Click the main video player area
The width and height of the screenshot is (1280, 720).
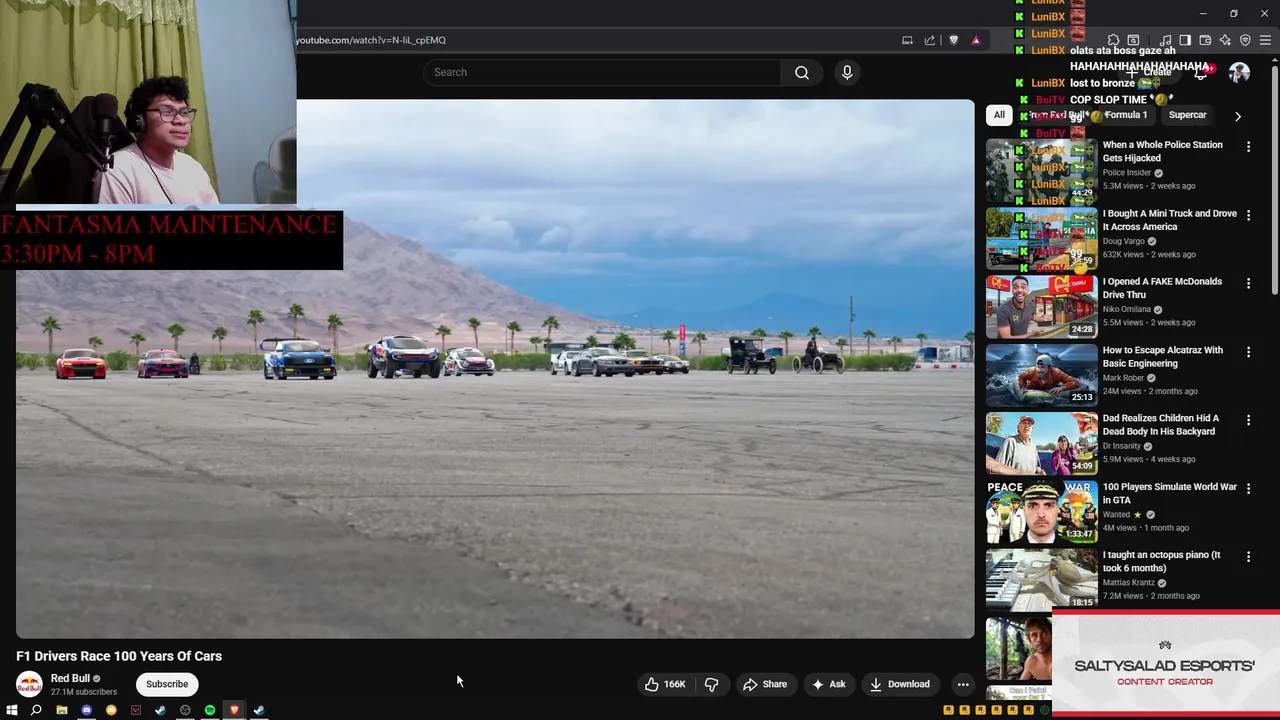(x=495, y=368)
